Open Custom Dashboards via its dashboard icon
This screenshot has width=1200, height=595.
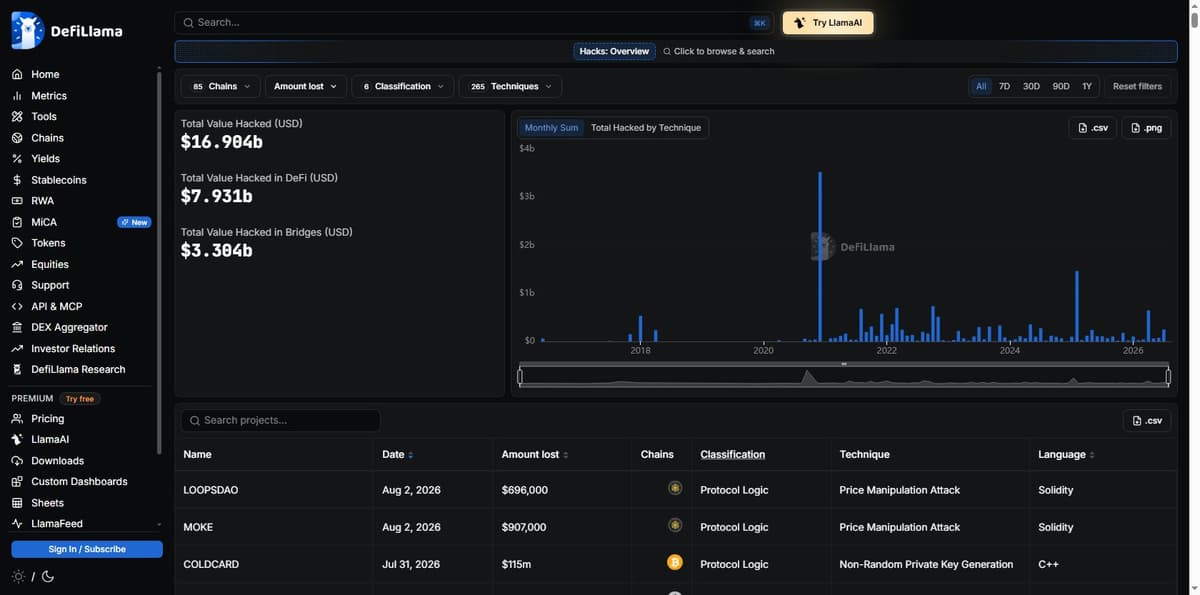tap(17, 481)
